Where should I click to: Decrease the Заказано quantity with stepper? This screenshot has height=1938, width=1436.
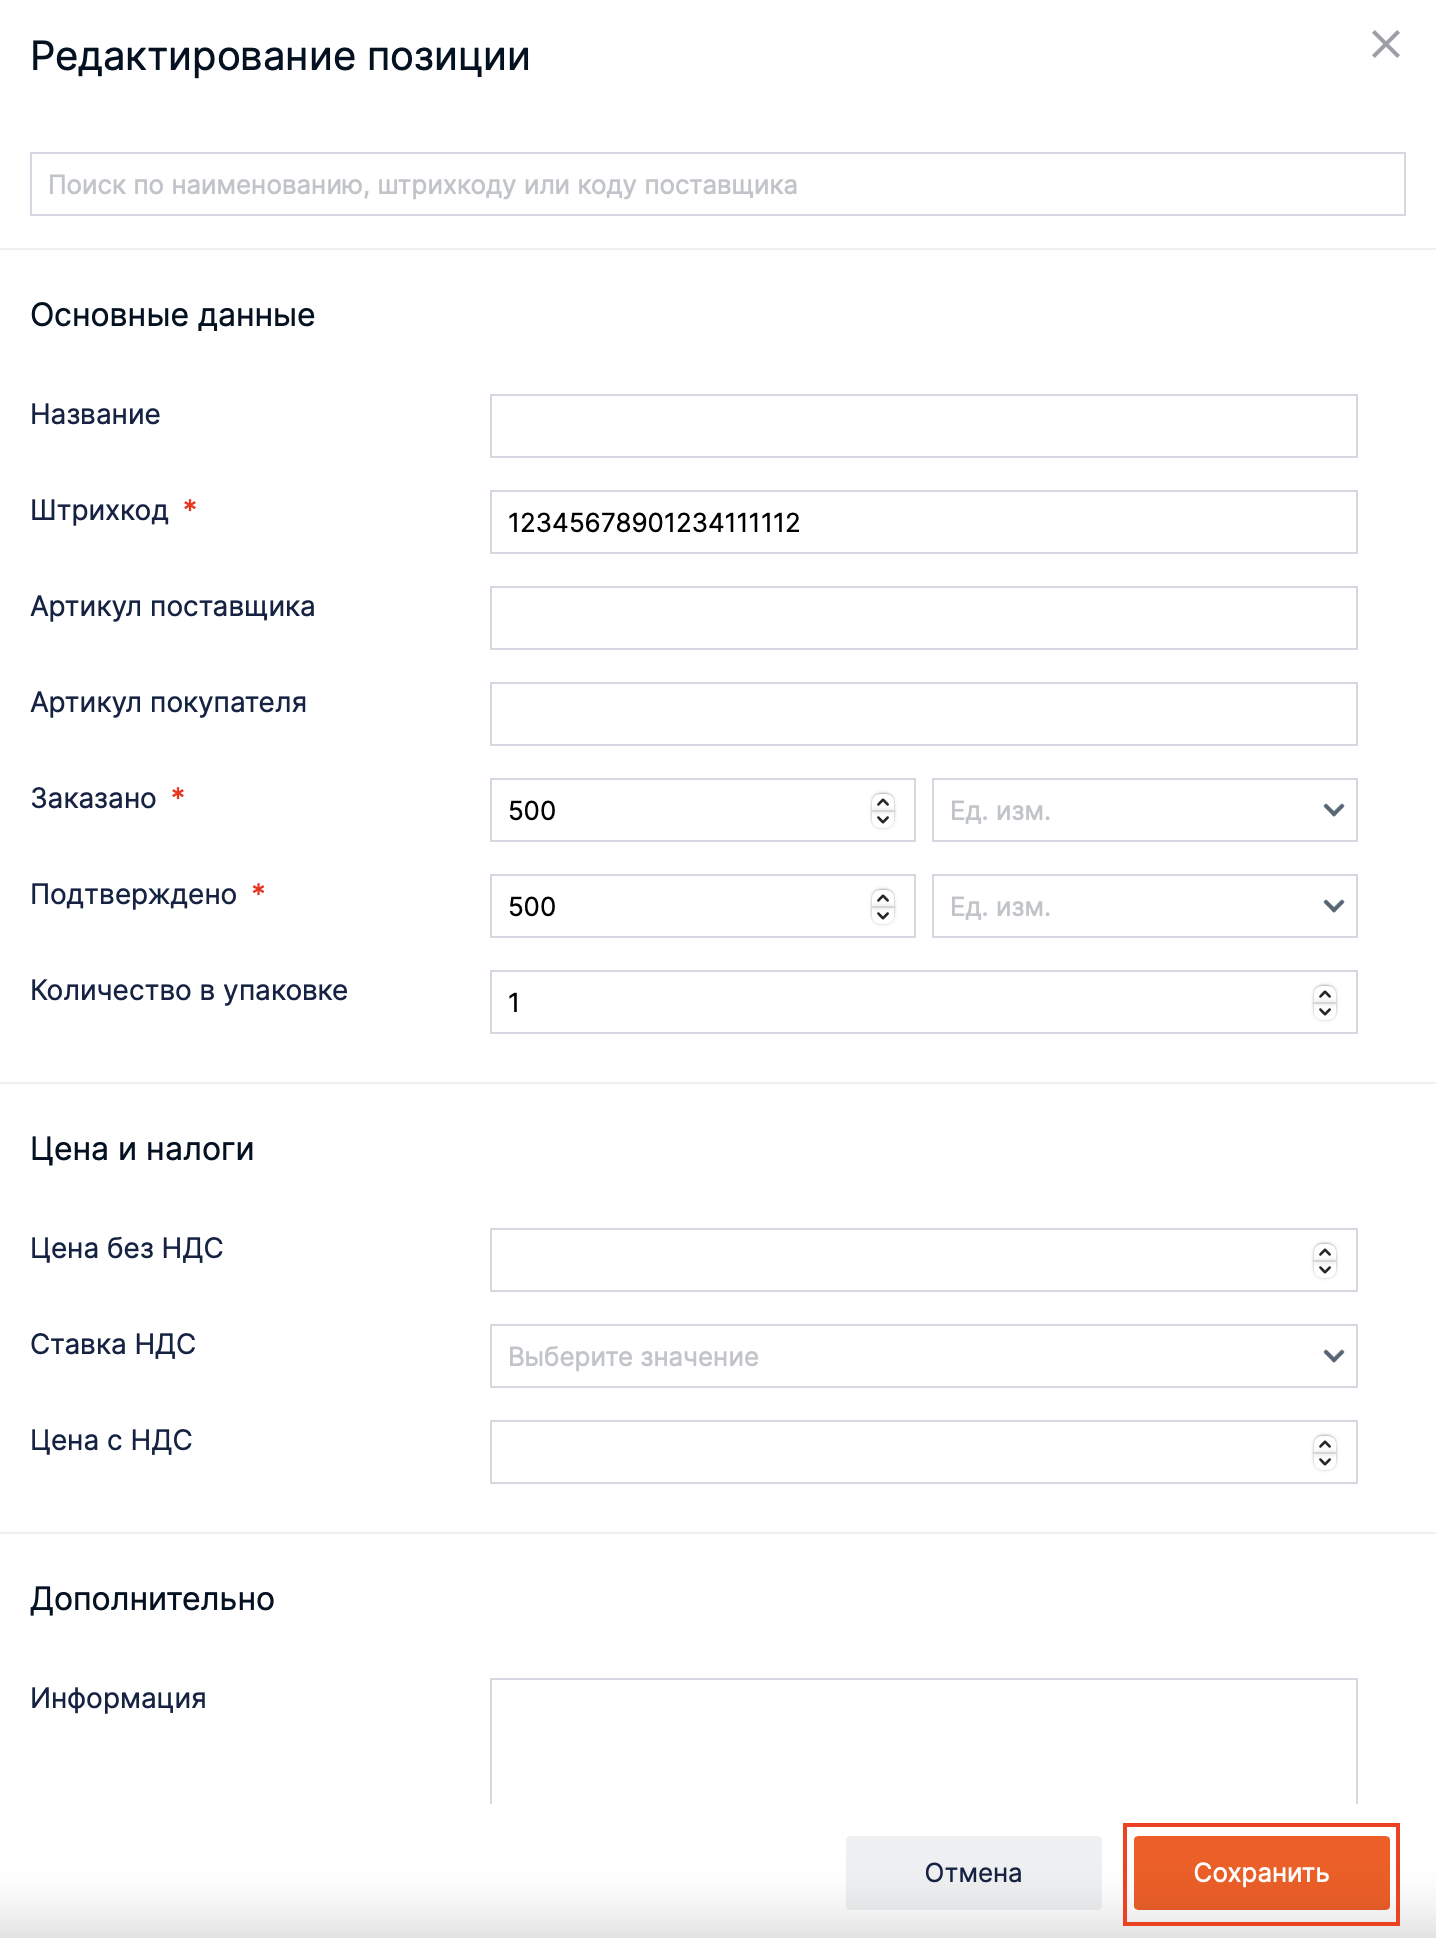click(x=883, y=819)
